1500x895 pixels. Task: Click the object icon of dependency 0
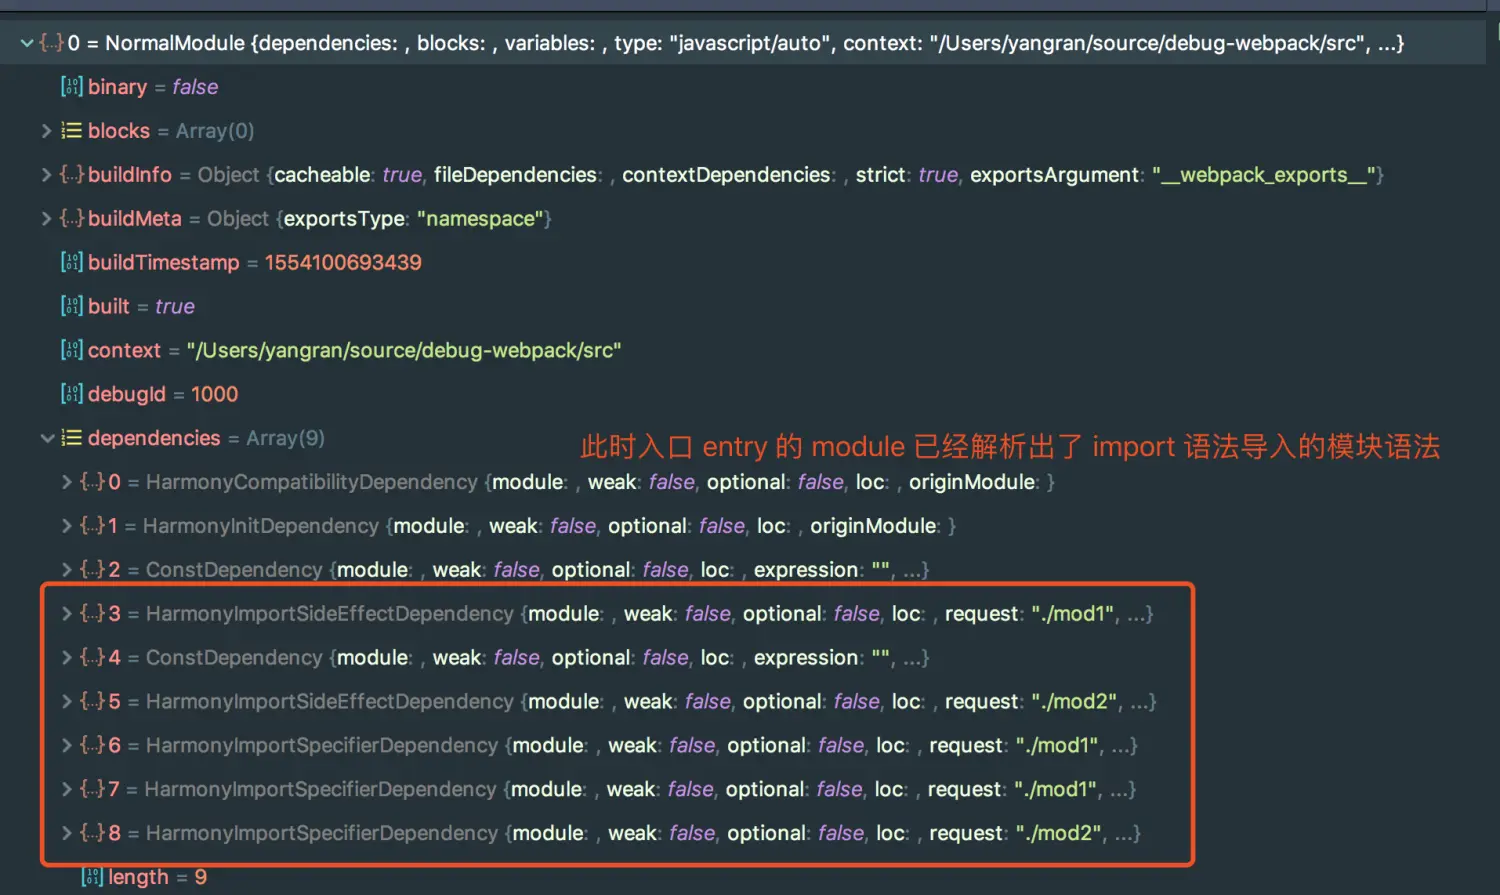[92, 482]
